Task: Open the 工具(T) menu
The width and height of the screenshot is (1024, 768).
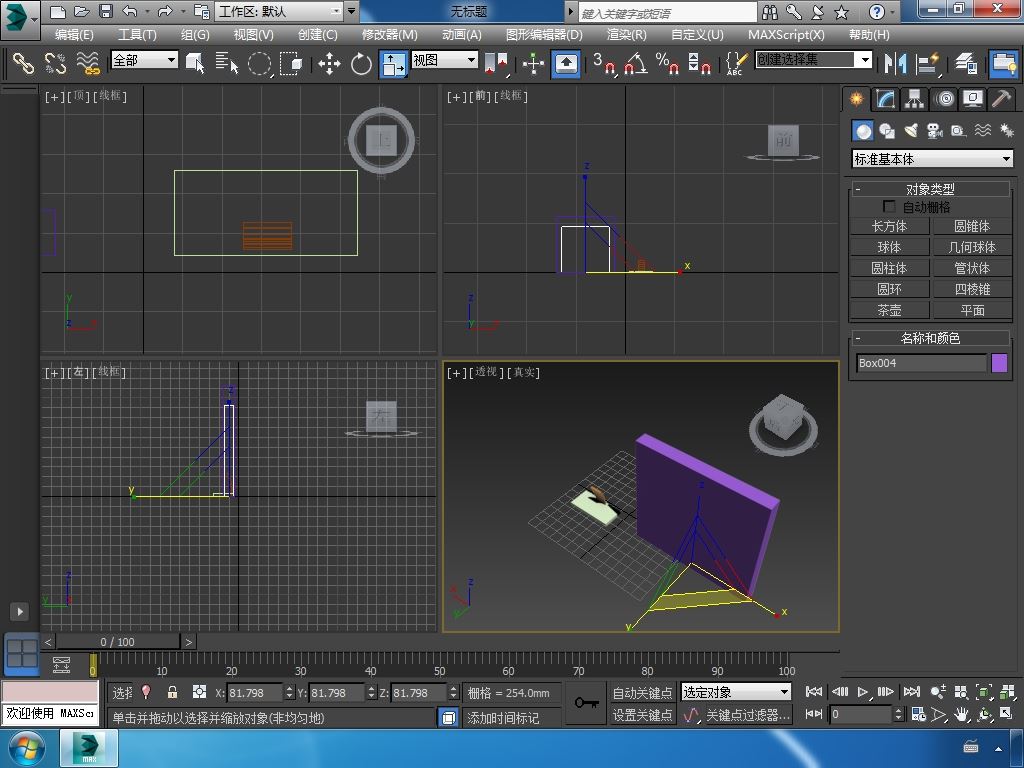Action: [136, 35]
